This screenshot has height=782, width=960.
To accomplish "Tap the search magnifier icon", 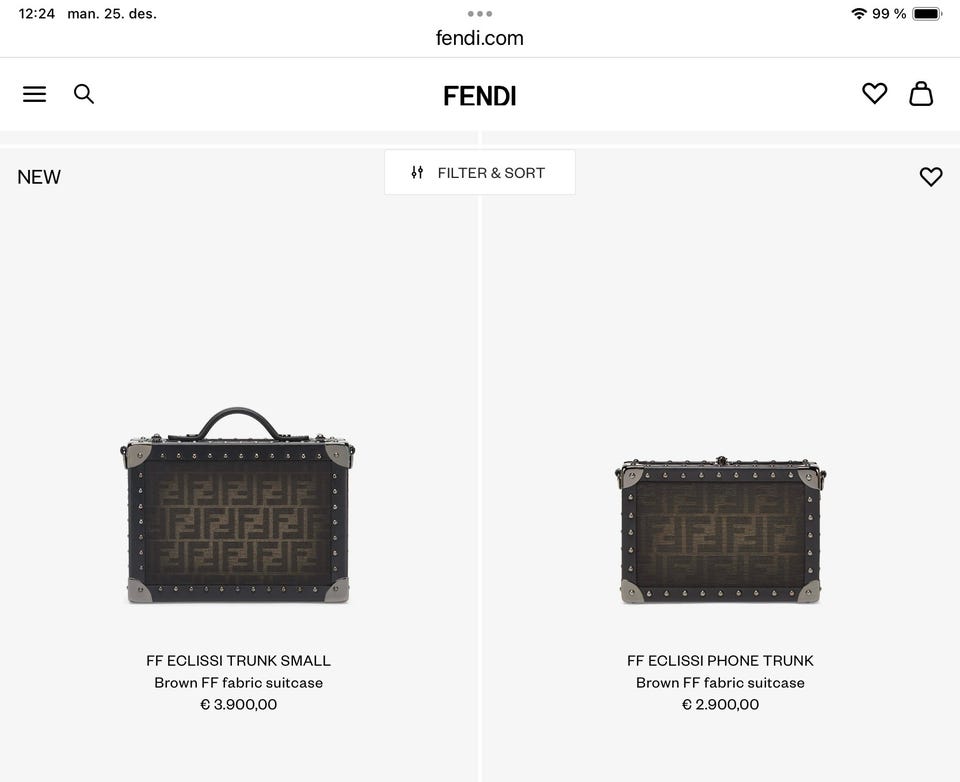I will (84, 94).
